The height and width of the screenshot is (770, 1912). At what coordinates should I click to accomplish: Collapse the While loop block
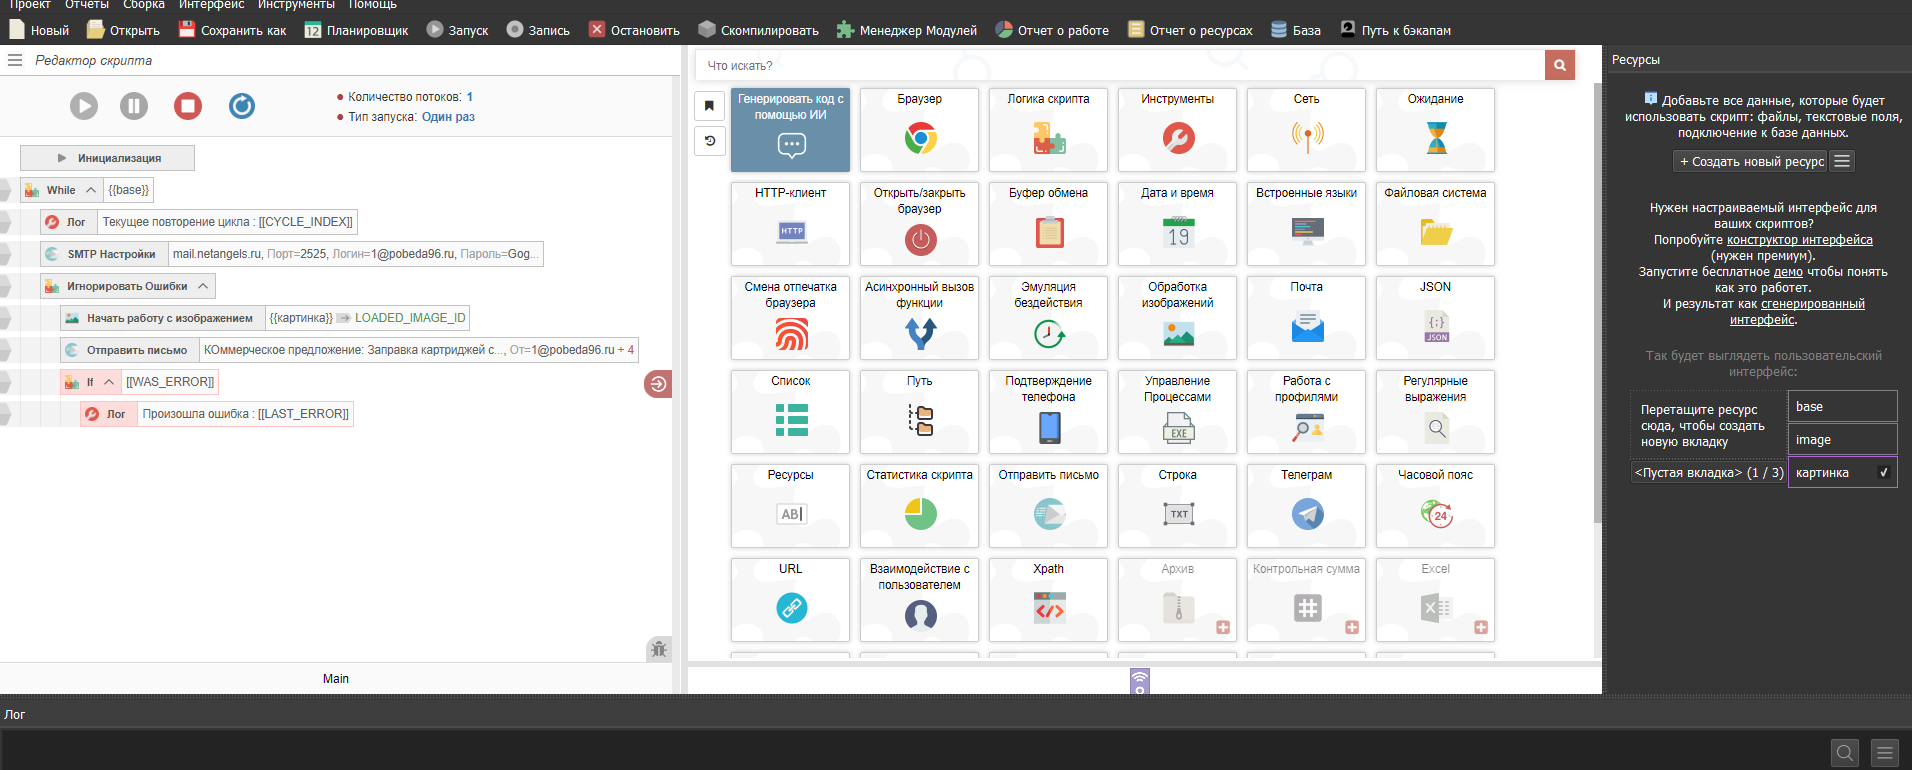[x=91, y=190]
